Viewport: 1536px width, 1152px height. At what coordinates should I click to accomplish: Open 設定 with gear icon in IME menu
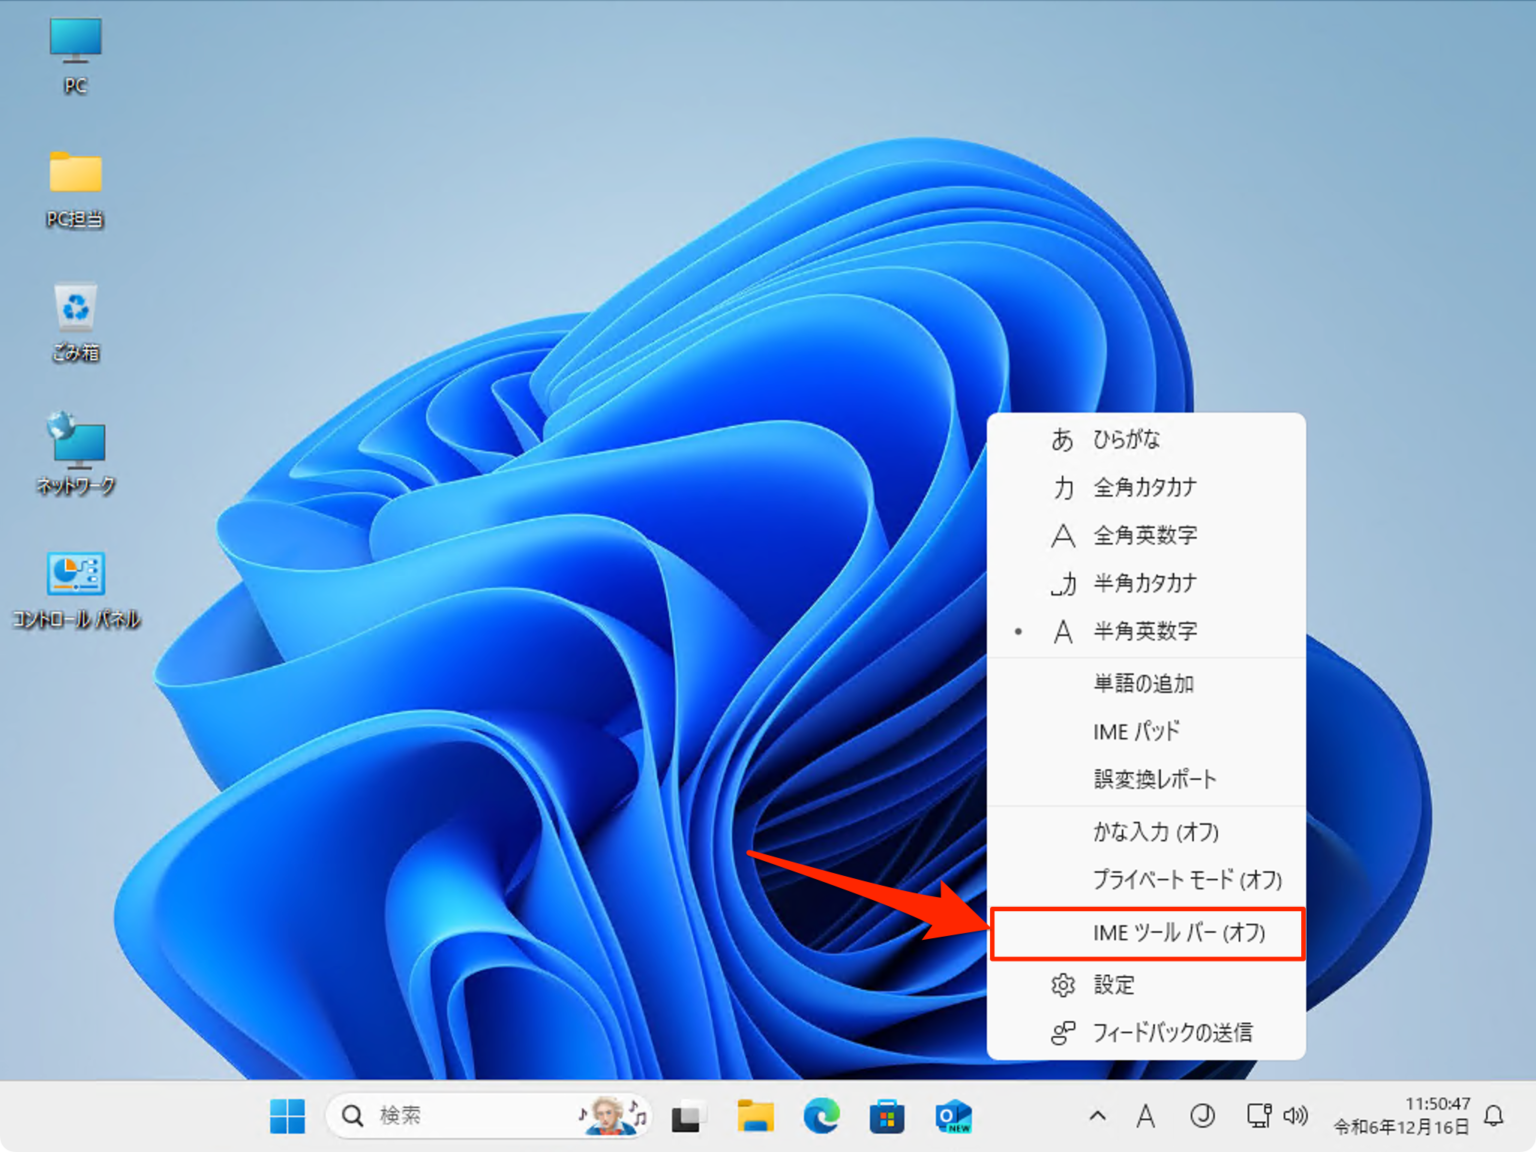coord(1146,985)
